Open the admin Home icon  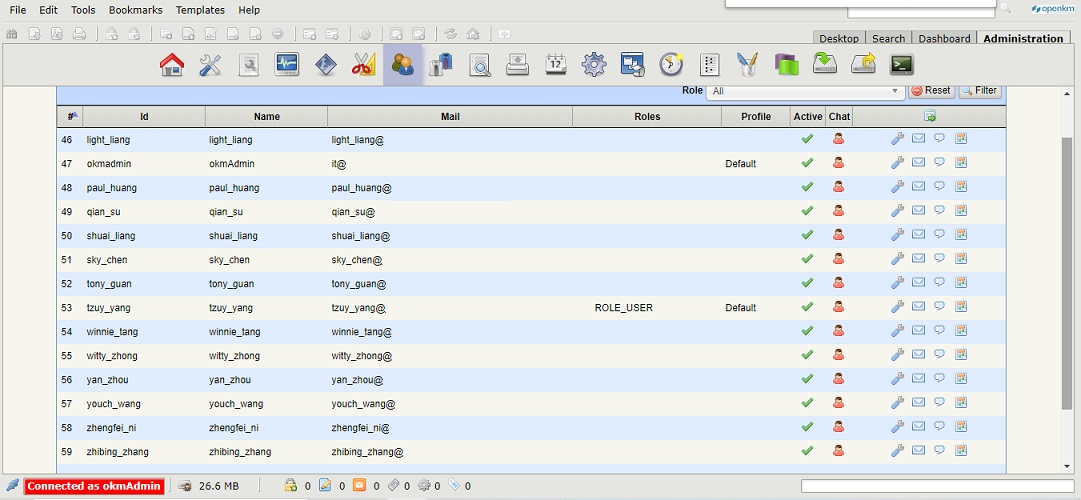pos(172,65)
